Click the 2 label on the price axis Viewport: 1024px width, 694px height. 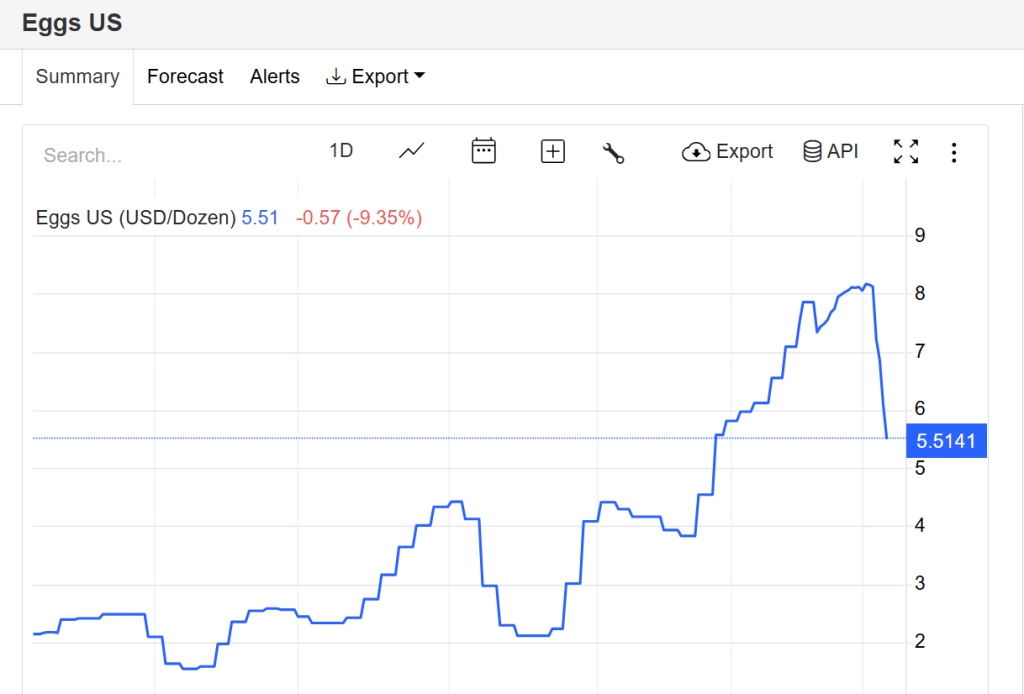click(x=920, y=641)
